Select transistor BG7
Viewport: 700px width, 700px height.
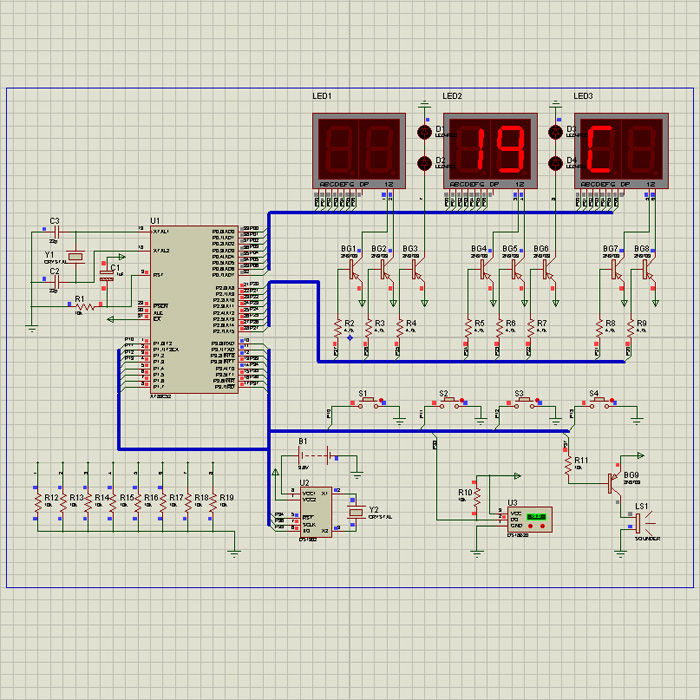(617, 270)
